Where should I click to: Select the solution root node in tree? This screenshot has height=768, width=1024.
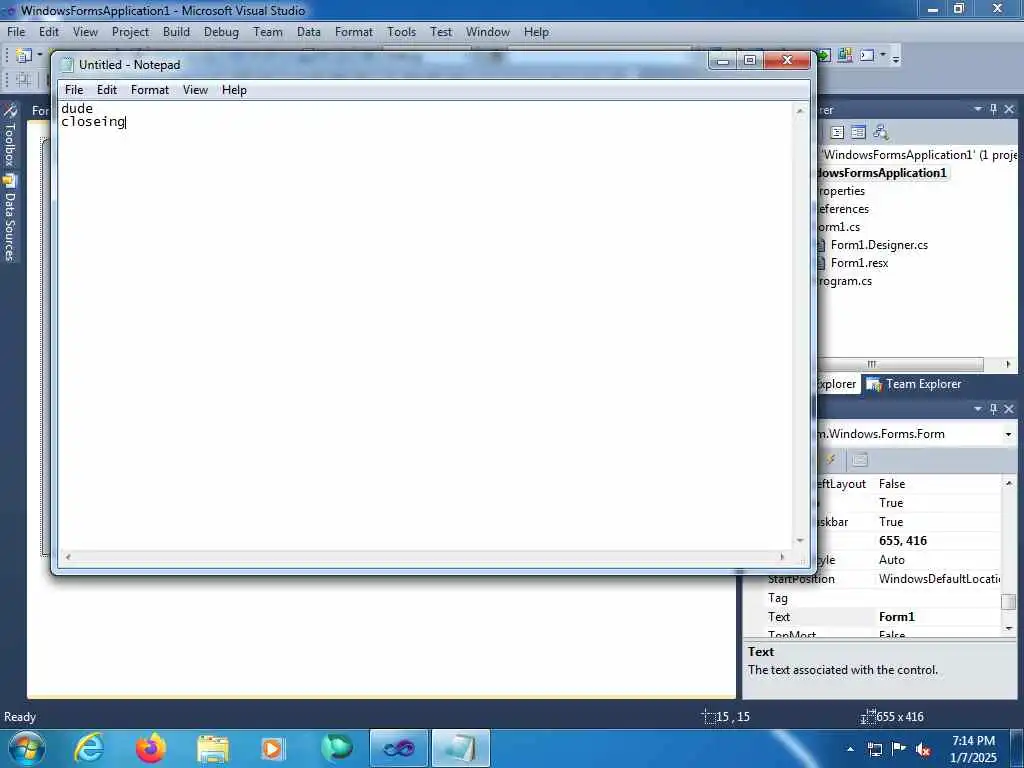(x=920, y=155)
